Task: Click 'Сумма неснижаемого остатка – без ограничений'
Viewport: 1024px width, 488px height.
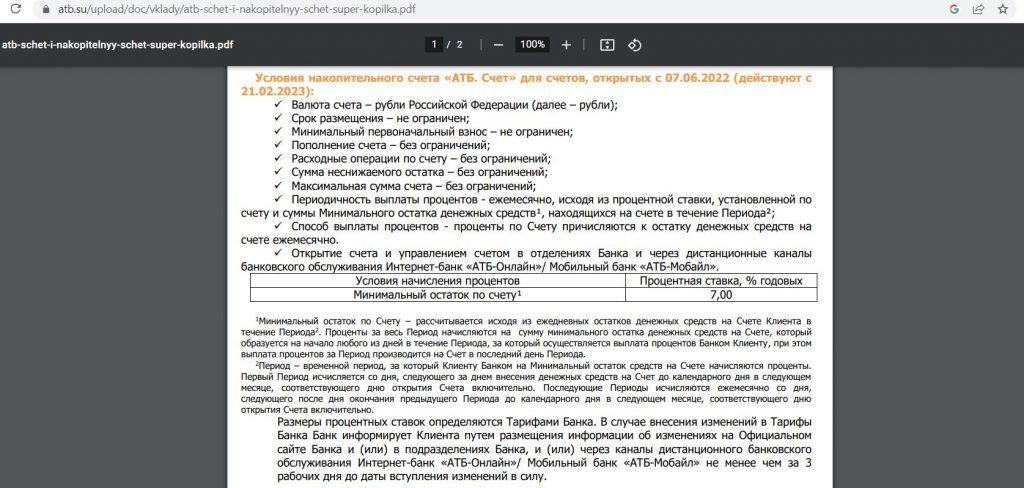Action: pyautogui.click(x=419, y=172)
